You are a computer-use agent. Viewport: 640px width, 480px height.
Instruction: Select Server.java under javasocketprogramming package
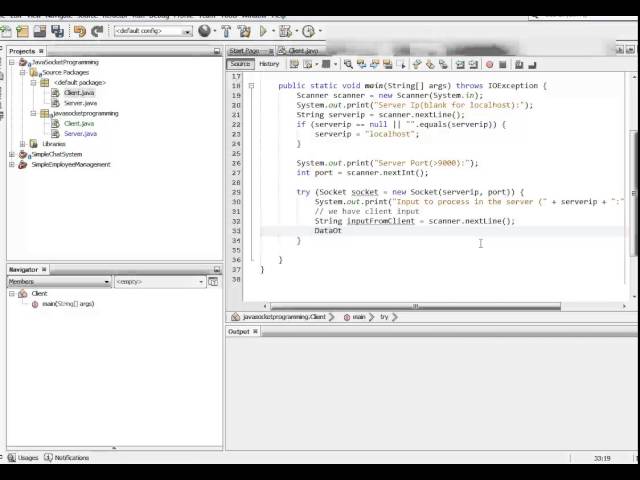click(x=80, y=133)
